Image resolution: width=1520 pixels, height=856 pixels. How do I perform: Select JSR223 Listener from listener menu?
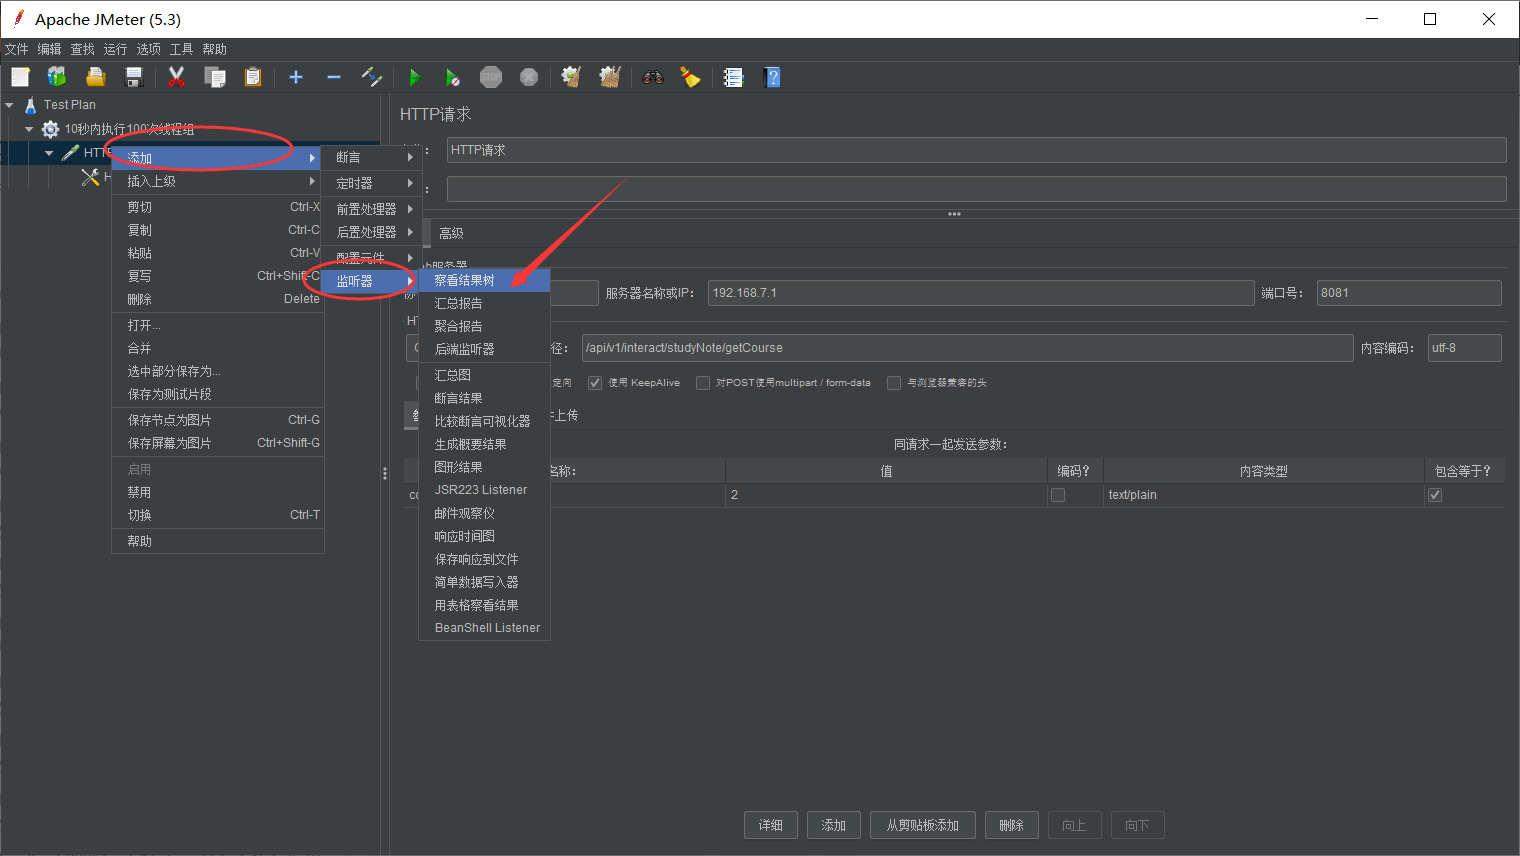tap(484, 490)
